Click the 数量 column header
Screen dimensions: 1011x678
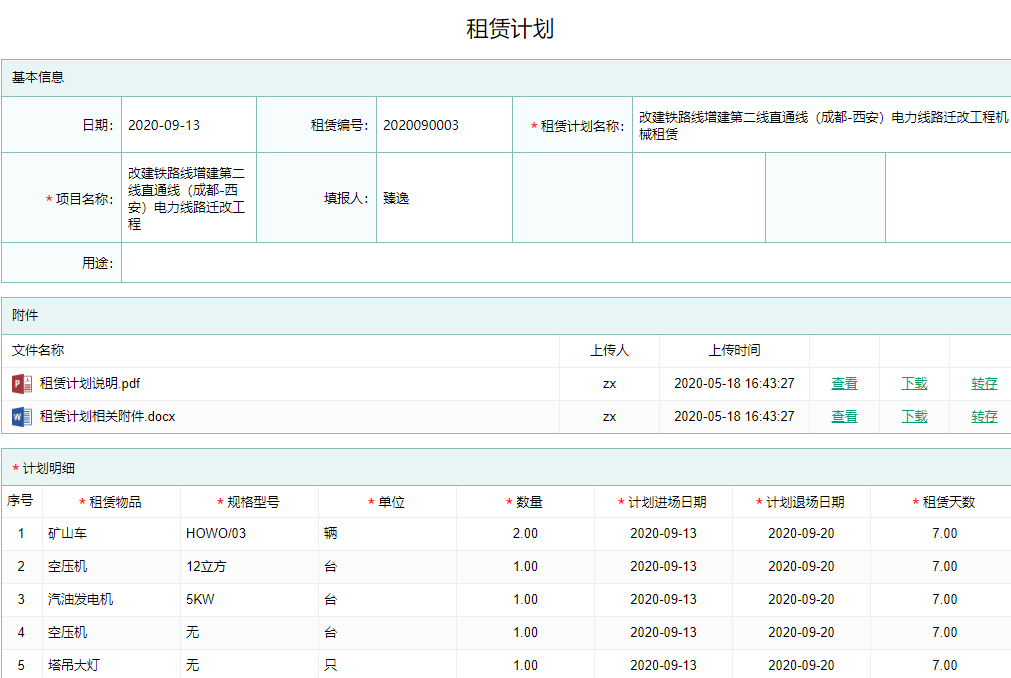(x=524, y=502)
